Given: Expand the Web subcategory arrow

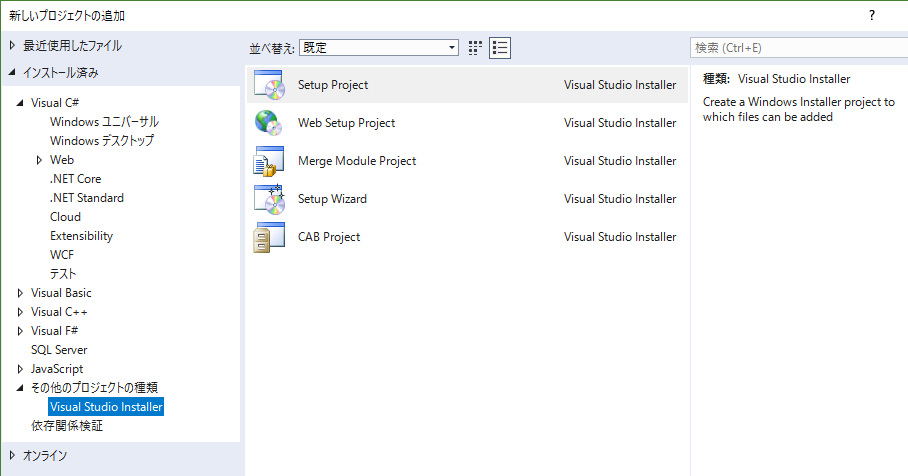Looking at the screenshot, I should (x=39, y=160).
